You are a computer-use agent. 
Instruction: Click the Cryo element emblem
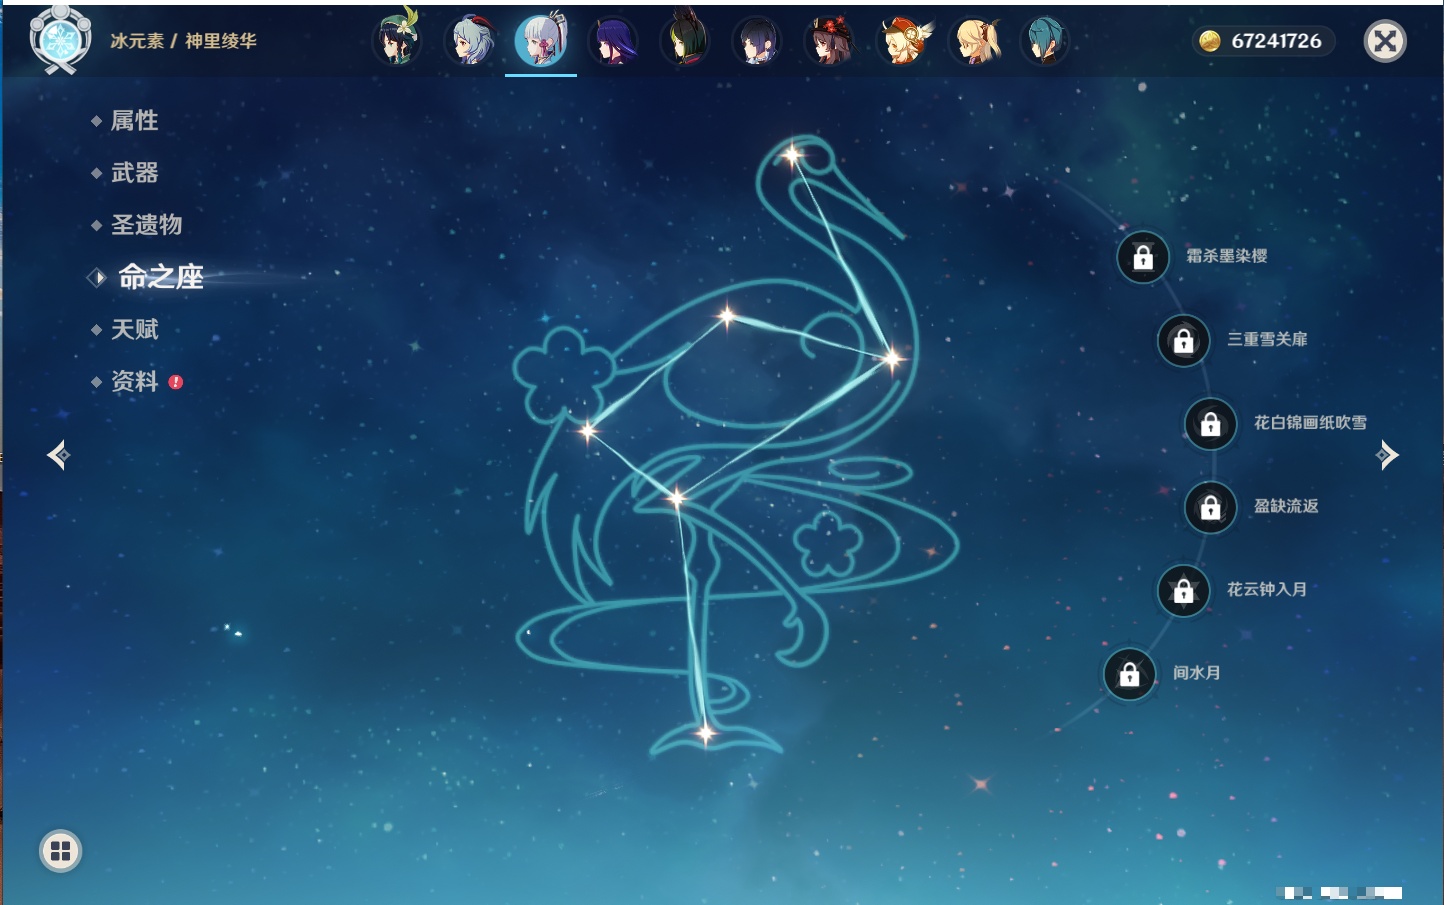60,40
